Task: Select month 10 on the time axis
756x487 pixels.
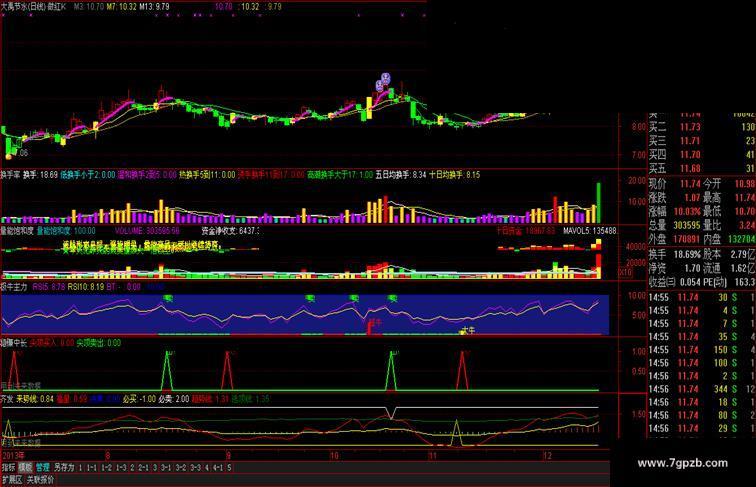Action: (x=334, y=455)
